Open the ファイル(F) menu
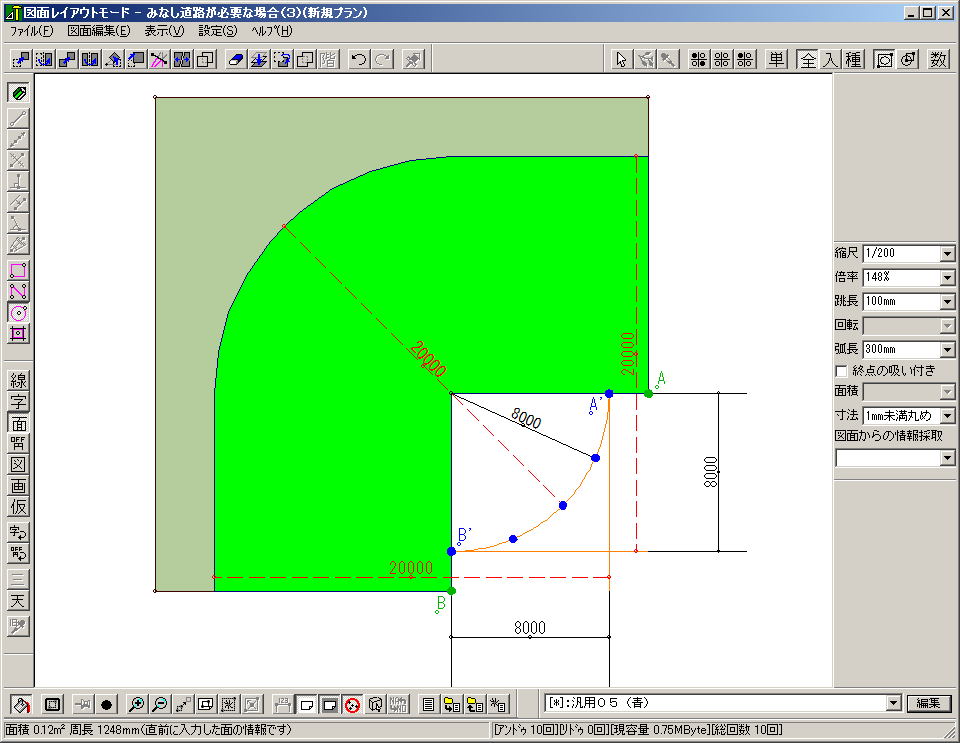 point(31,31)
